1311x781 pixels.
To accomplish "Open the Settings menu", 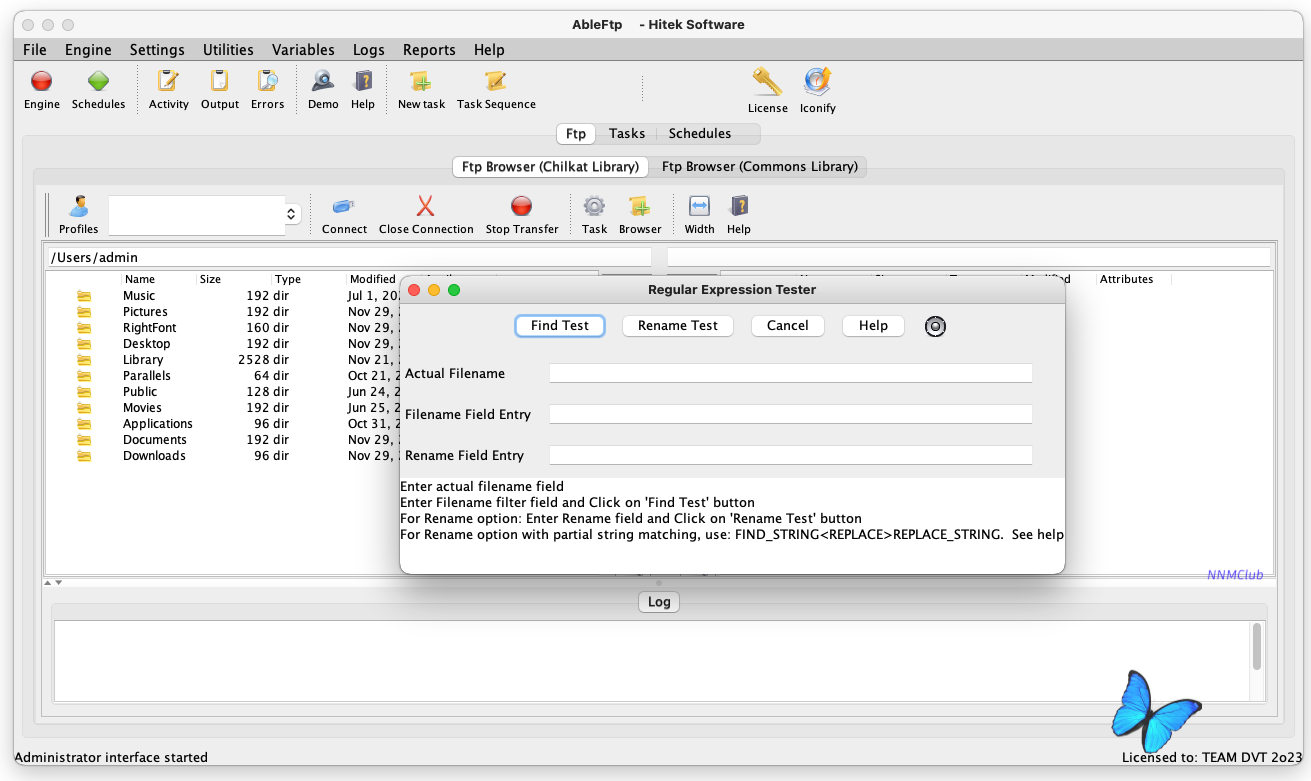I will pyautogui.click(x=157, y=50).
